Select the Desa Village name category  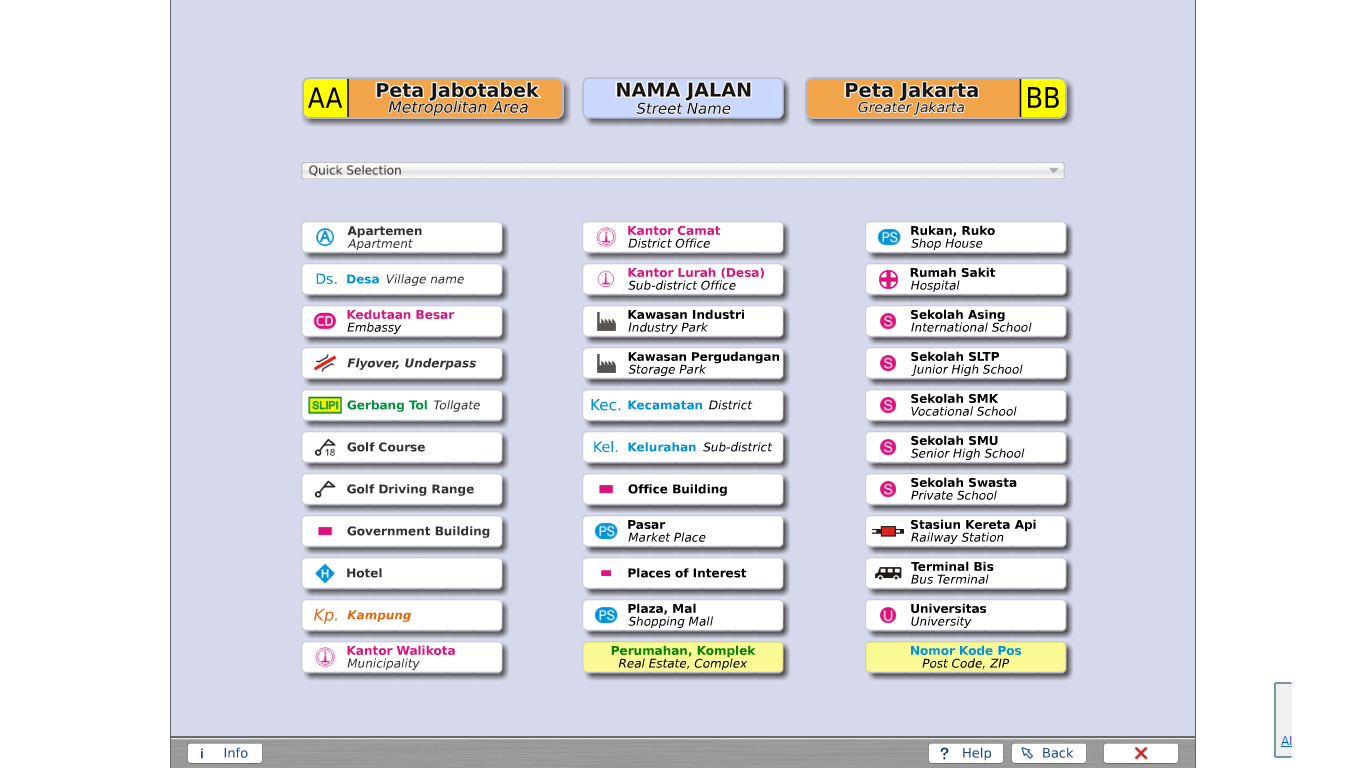click(x=402, y=279)
